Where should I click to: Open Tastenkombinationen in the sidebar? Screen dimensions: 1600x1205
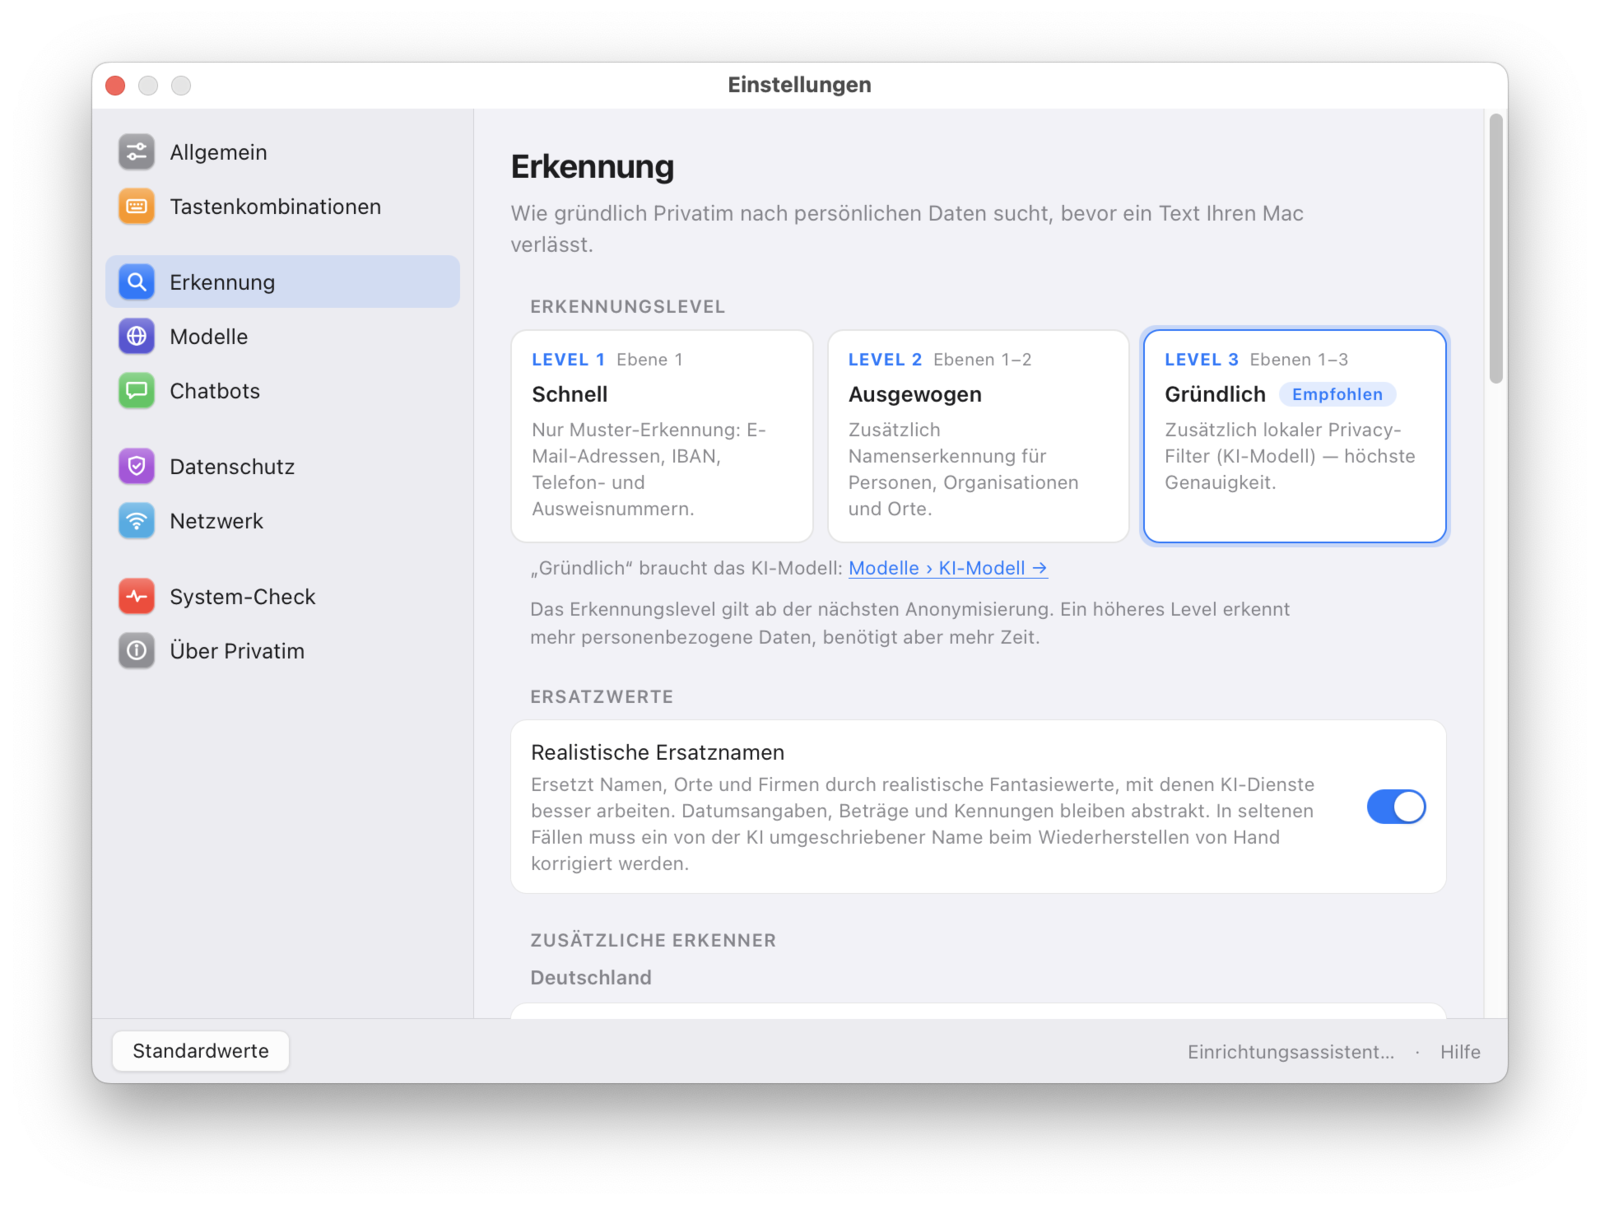282,207
